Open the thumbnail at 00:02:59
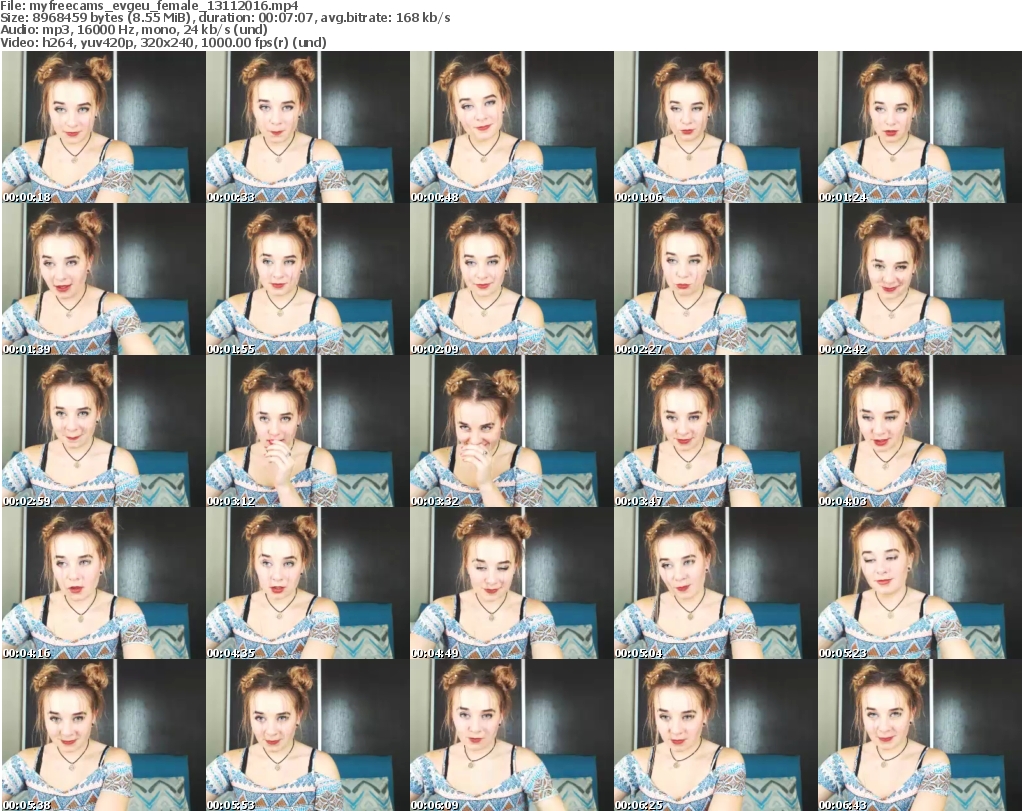Screen dimensions: 1024x811 (103, 432)
